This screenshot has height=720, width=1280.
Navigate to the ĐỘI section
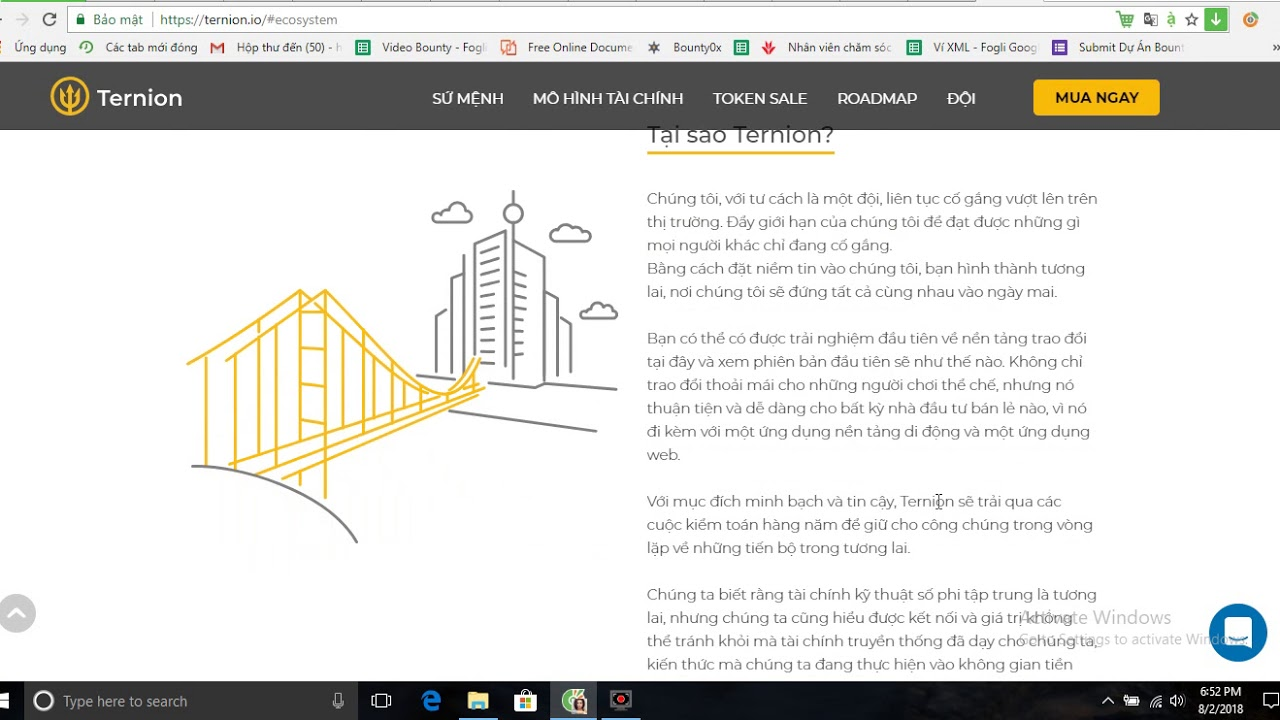pos(961,98)
